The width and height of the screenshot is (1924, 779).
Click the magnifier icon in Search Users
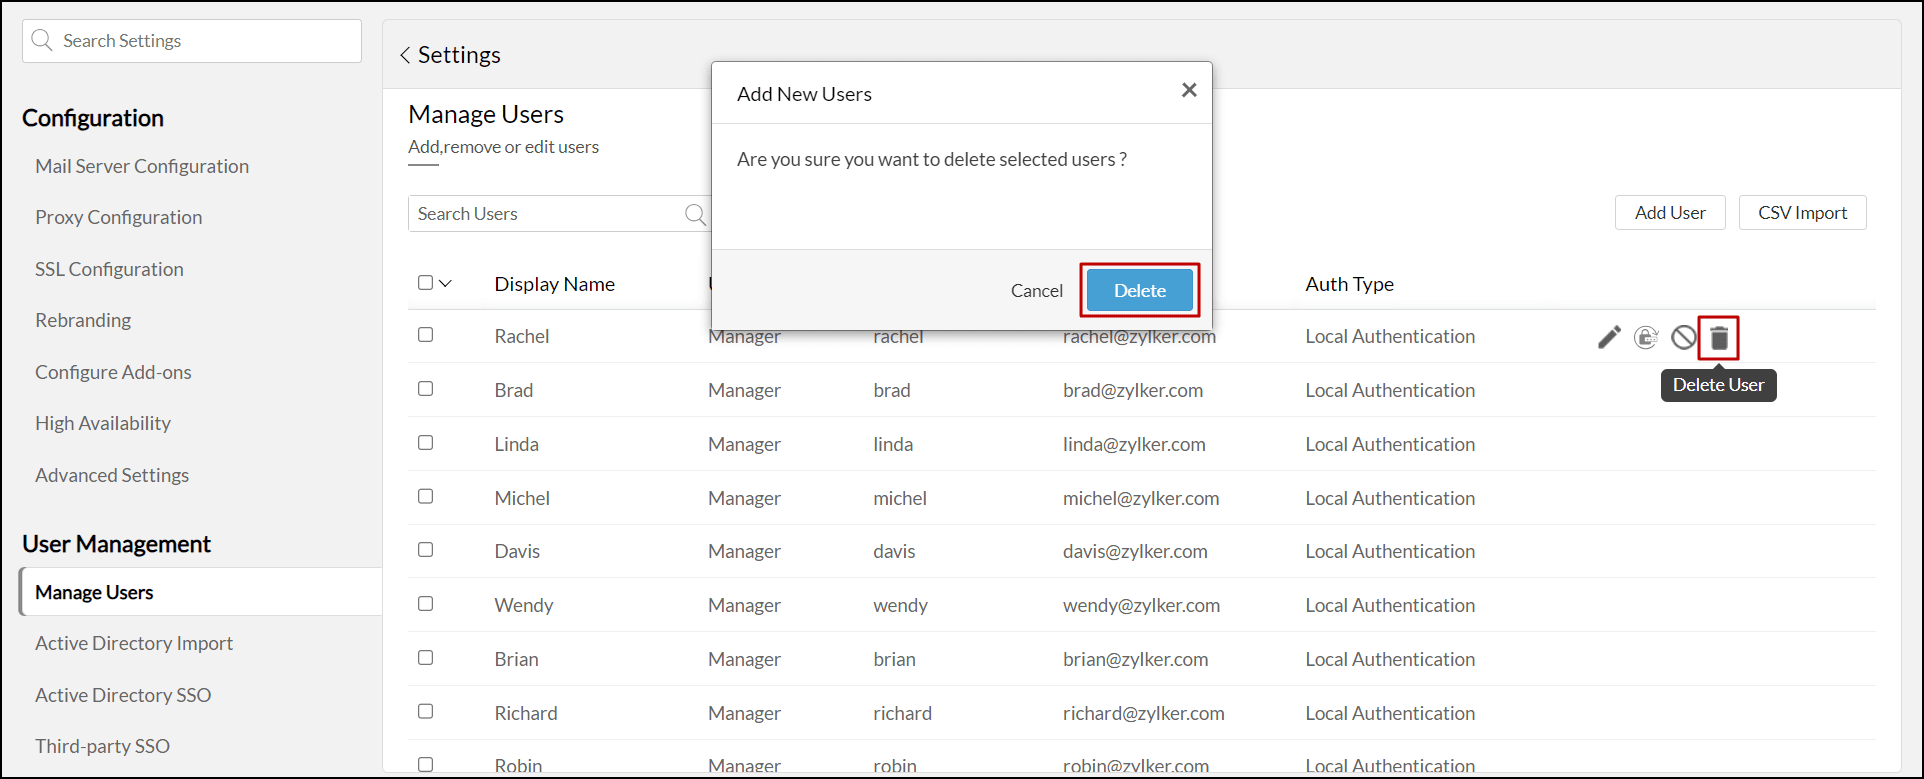coord(695,214)
